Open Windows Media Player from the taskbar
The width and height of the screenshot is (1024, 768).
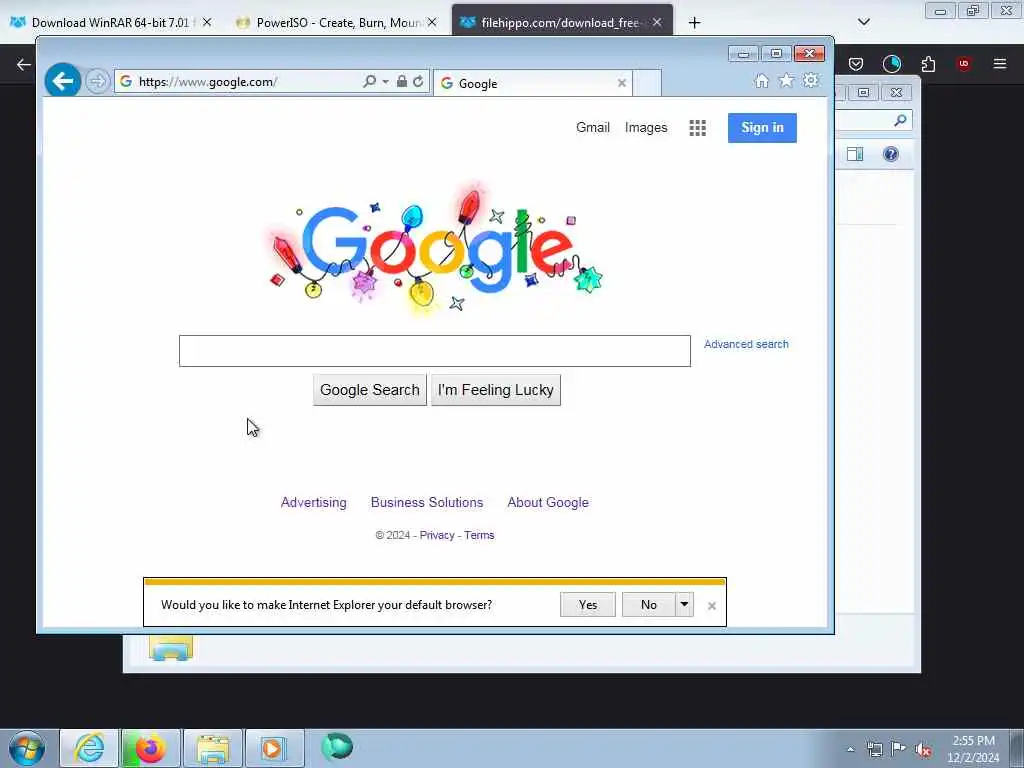pos(274,748)
